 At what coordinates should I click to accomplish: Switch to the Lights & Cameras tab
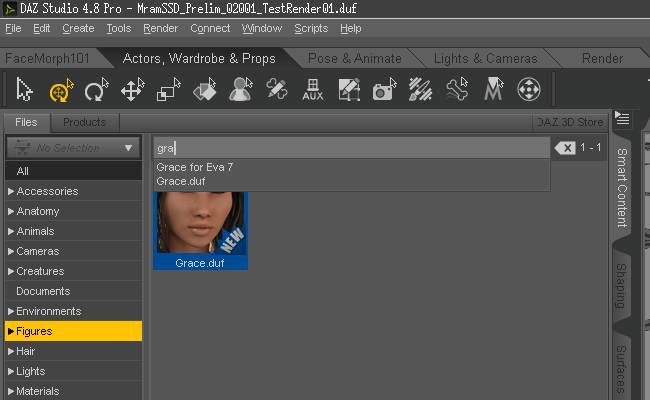(x=485, y=58)
